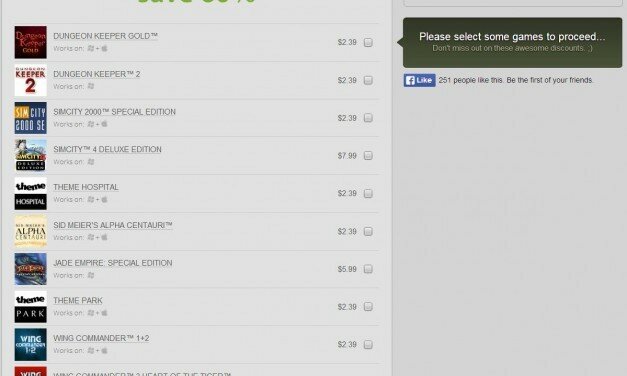Click 'Please select some games to proceed' message
Screen dimensions: 627x376
click(x=512, y=37)
